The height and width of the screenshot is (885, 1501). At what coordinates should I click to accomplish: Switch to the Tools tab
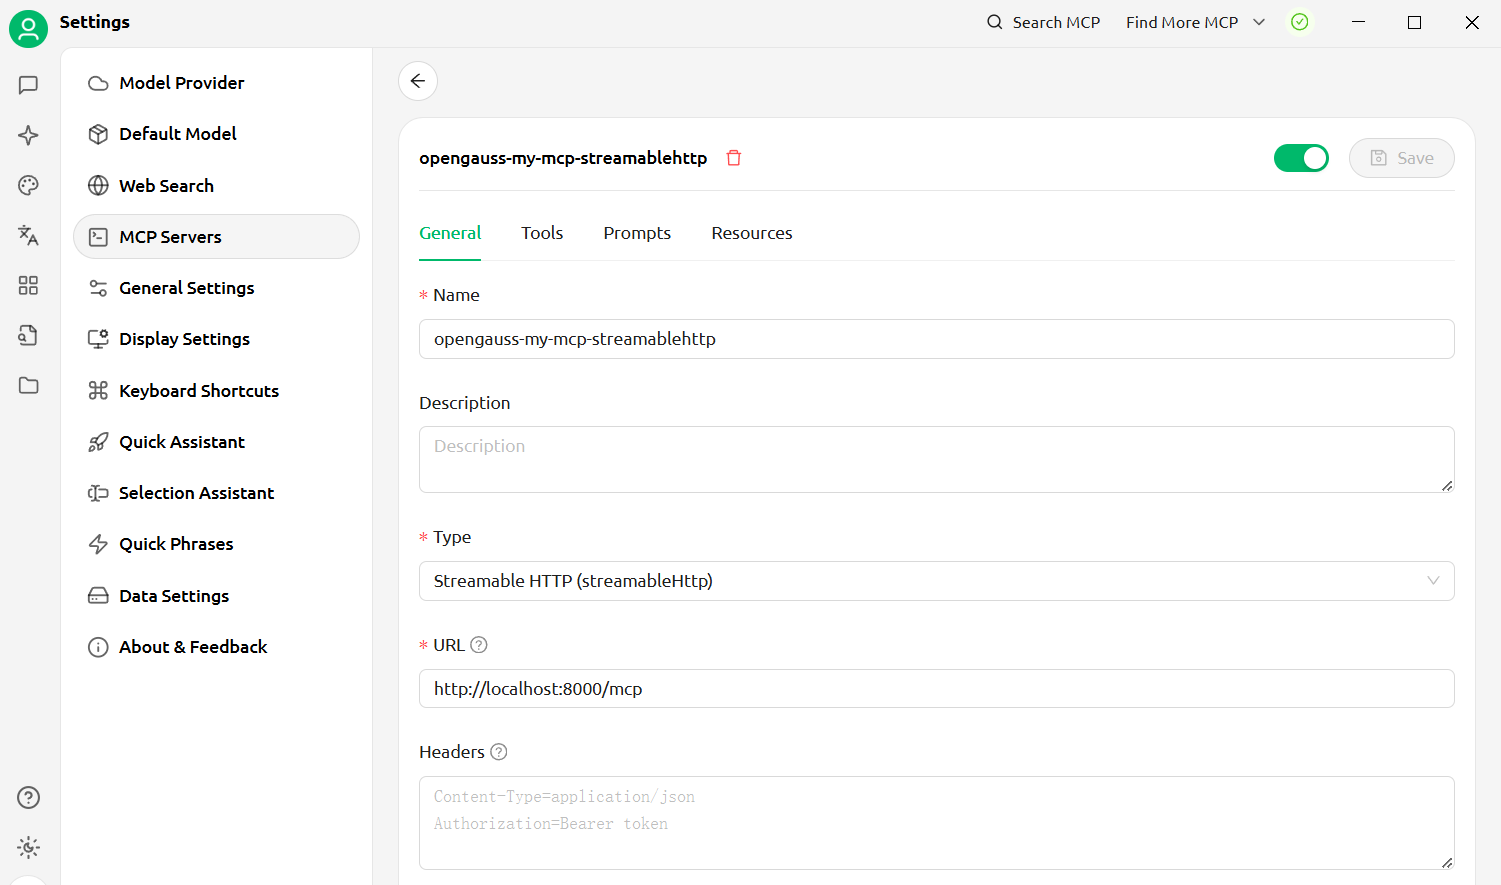[x=542, y=233]
